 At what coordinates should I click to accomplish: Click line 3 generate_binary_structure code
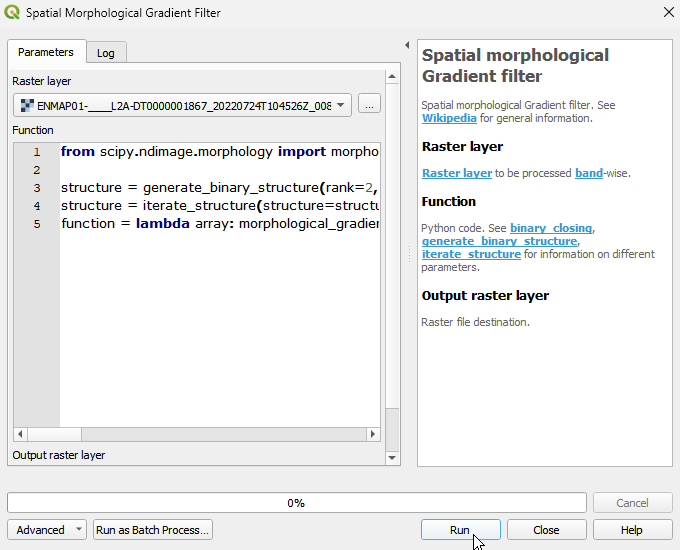coord(219,187)
